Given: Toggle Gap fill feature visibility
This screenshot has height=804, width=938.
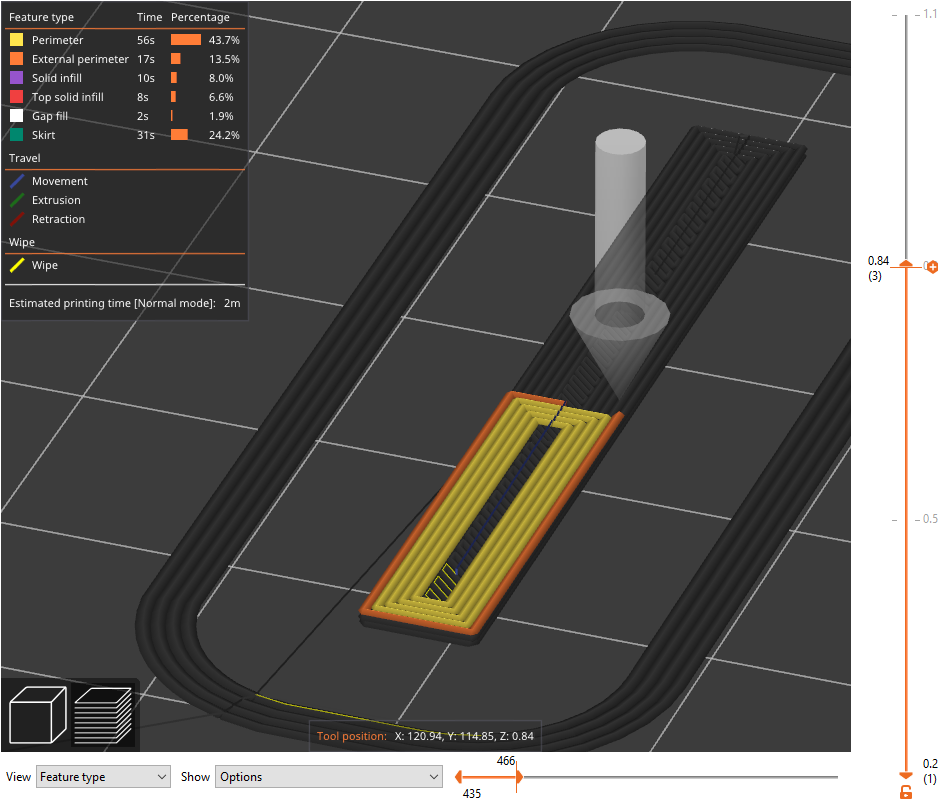Looking at the screenshot, I should coord(124,116).
